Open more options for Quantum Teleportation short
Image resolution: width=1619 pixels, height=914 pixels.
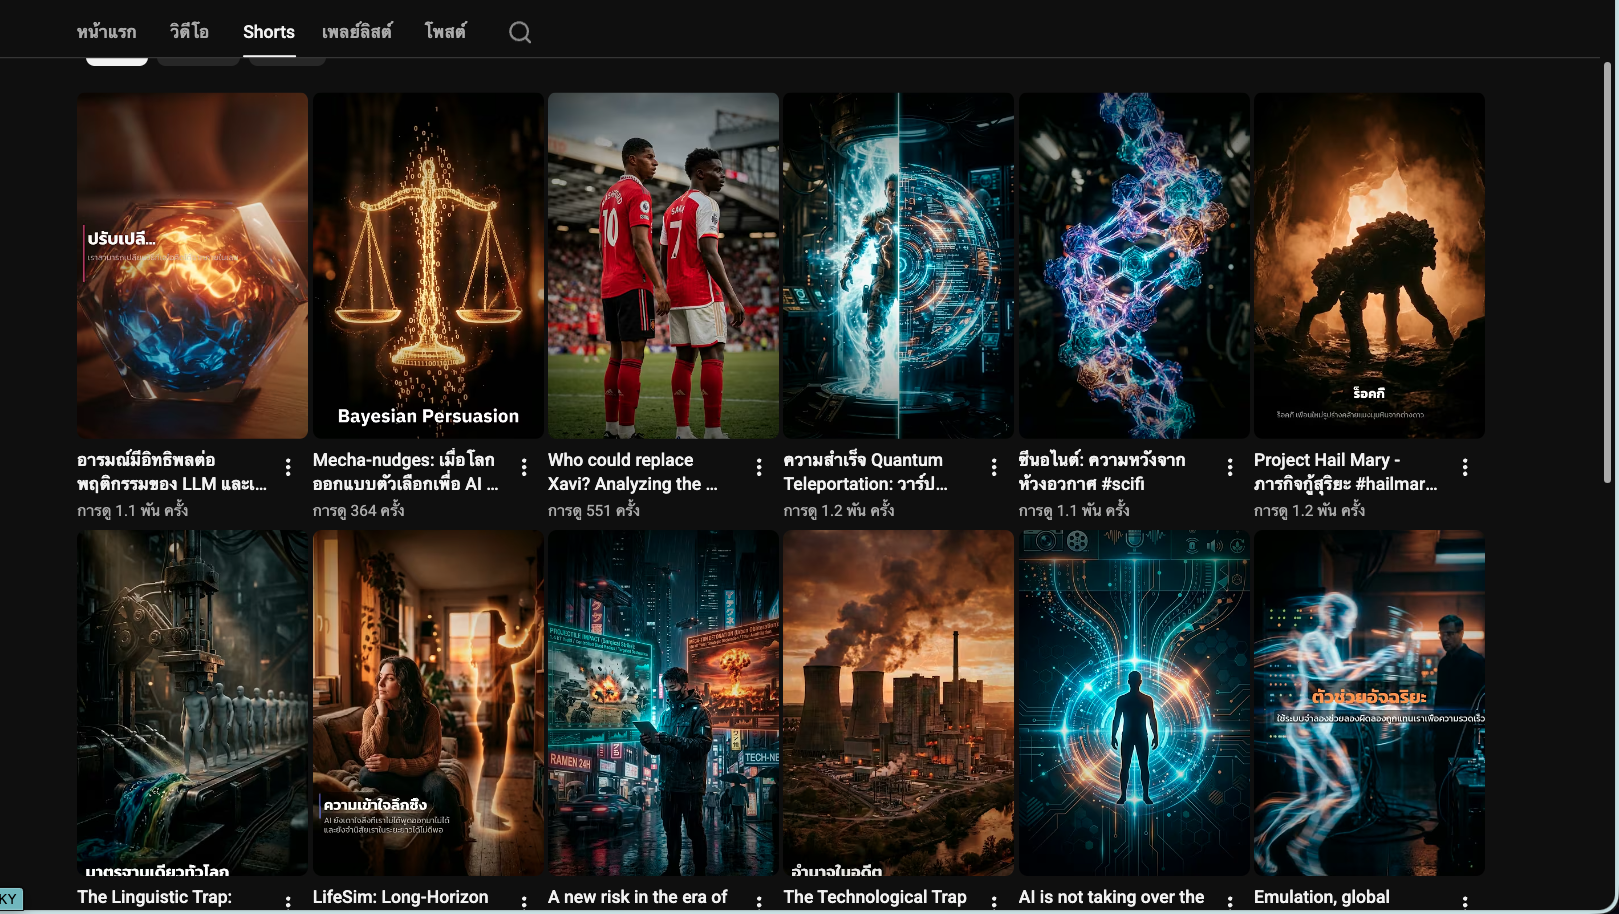tap(994, 467)
